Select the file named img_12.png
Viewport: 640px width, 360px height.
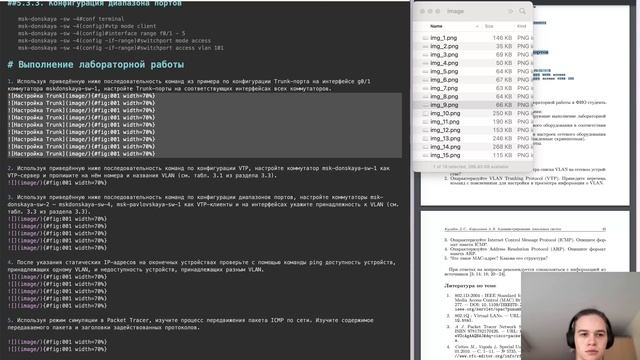tap(445, 130)
